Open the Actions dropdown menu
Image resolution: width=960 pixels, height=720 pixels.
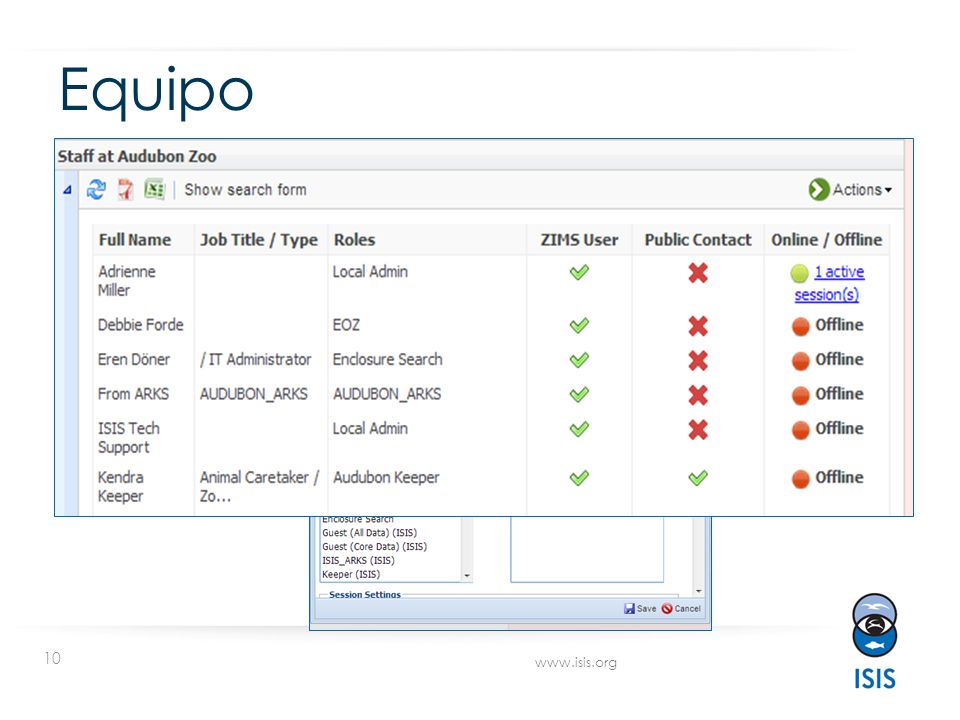click(850, 190)
